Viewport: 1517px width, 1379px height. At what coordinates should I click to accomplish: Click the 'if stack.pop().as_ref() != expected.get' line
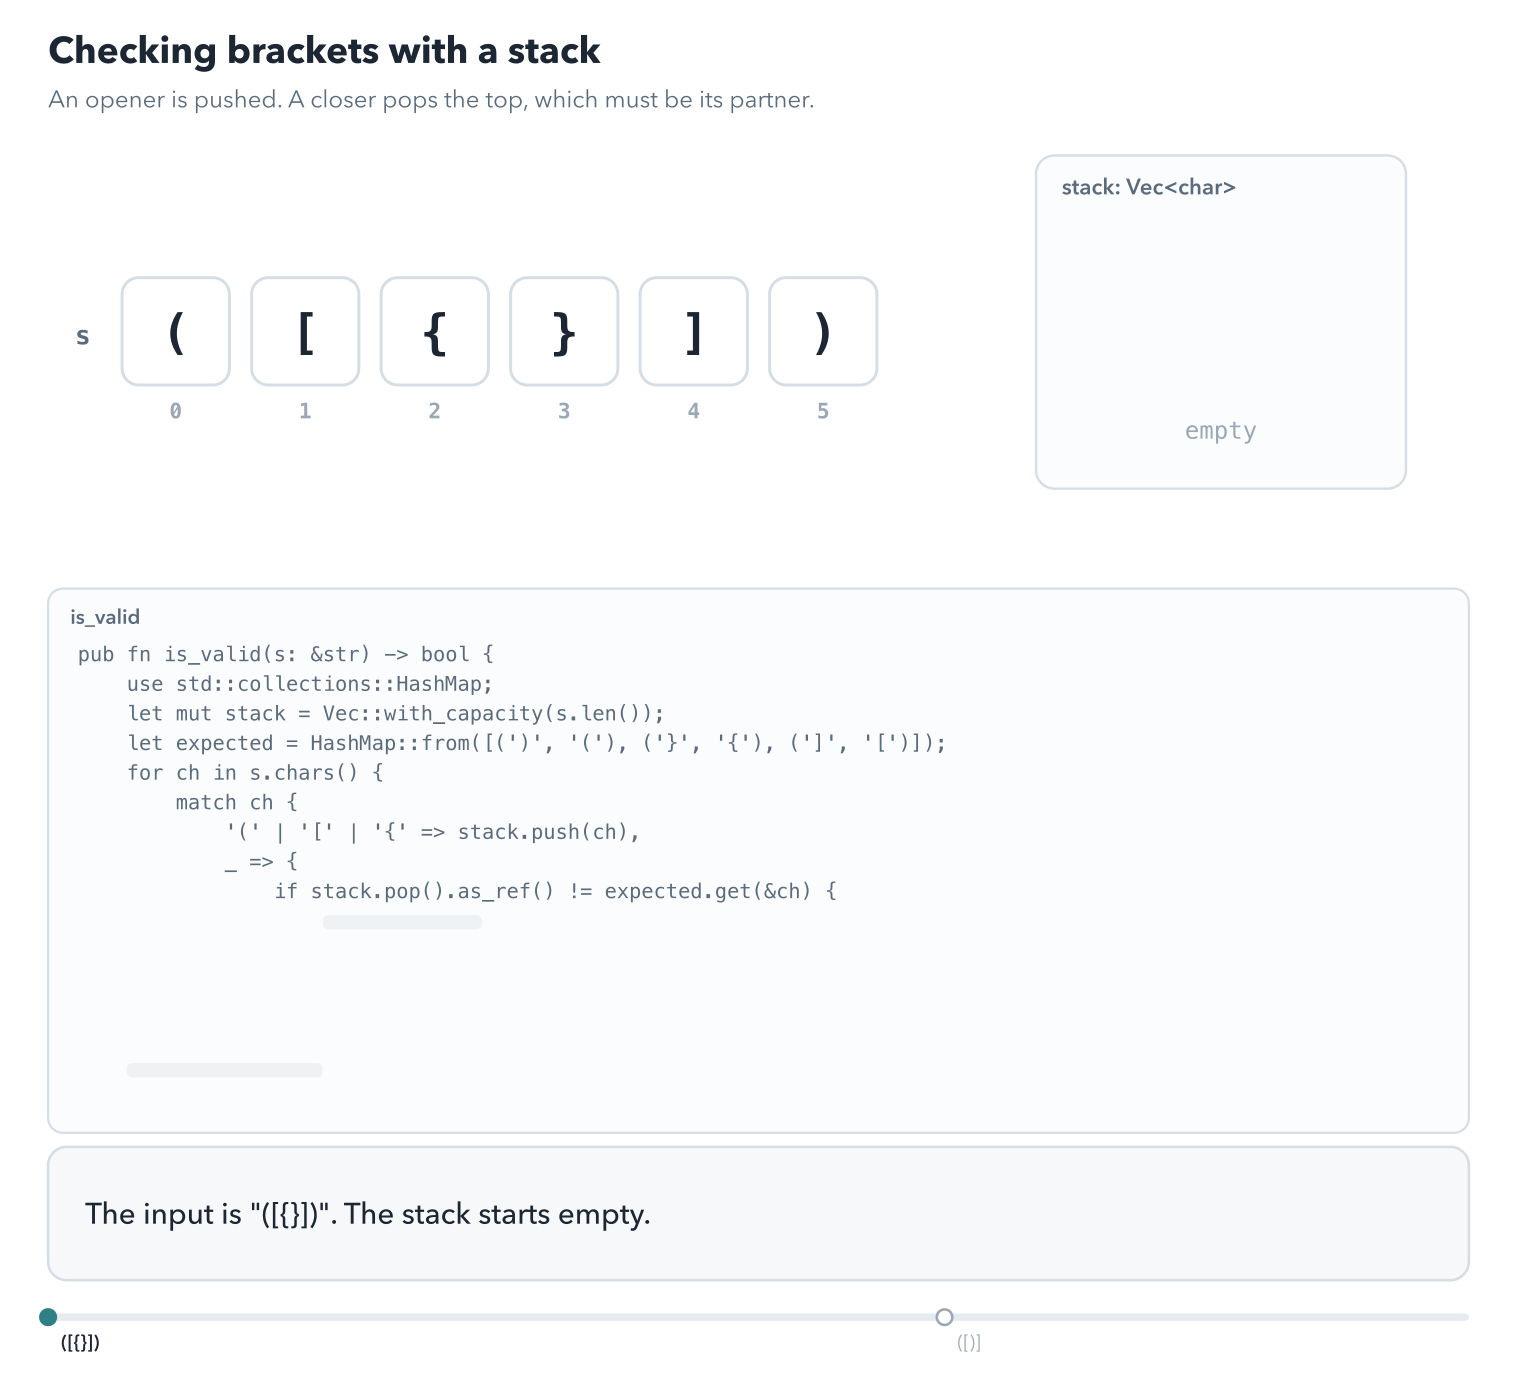556,891
